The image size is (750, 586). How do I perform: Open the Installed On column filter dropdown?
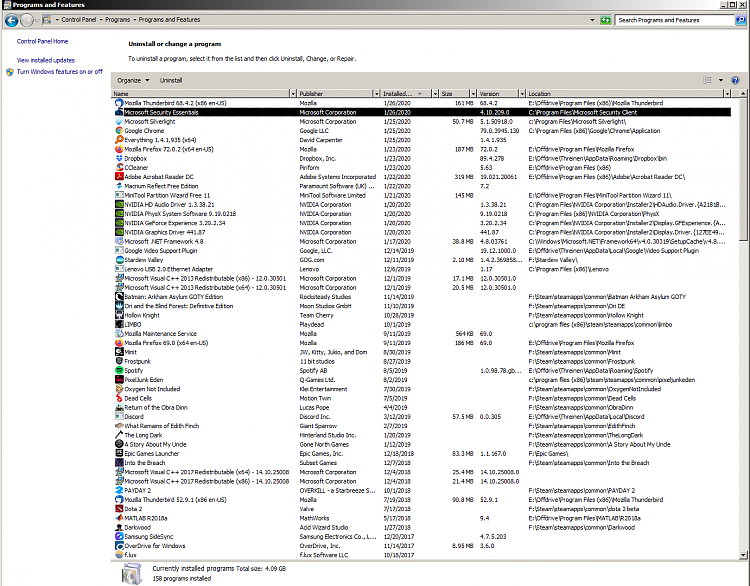[x=435, y=94]
